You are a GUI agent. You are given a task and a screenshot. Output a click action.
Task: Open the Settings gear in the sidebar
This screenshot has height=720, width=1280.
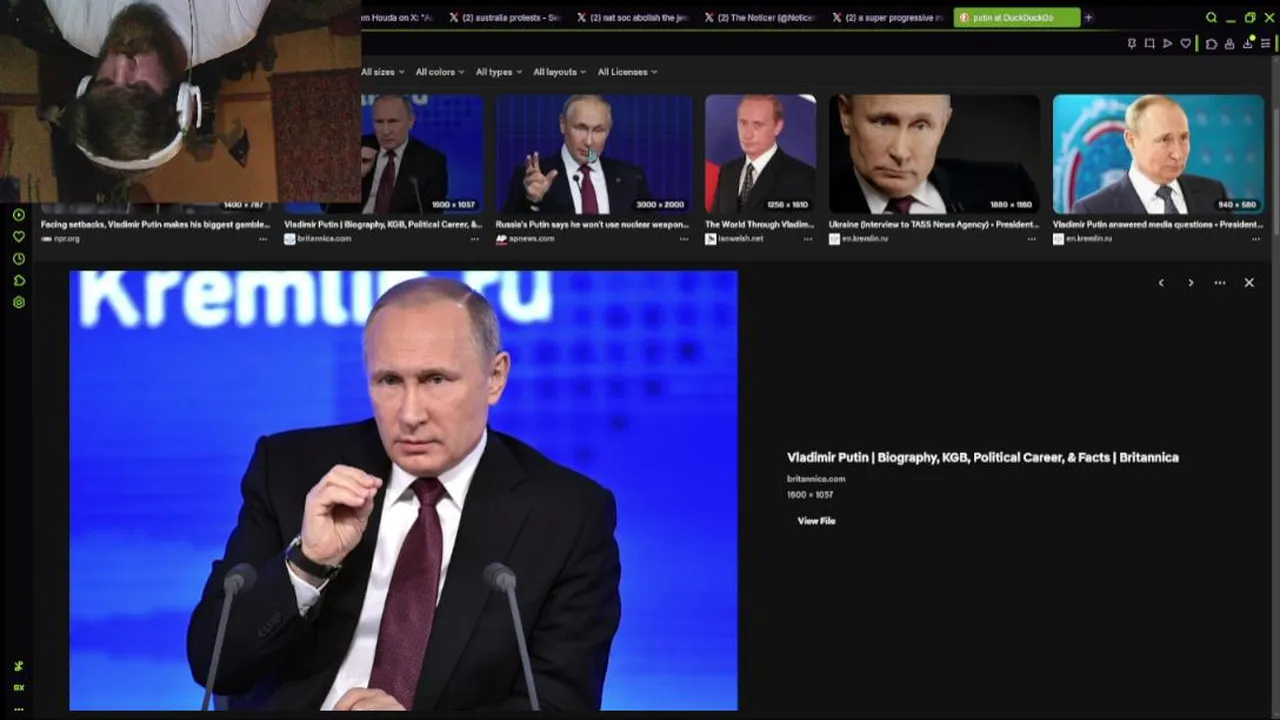[x=18, y=302]
